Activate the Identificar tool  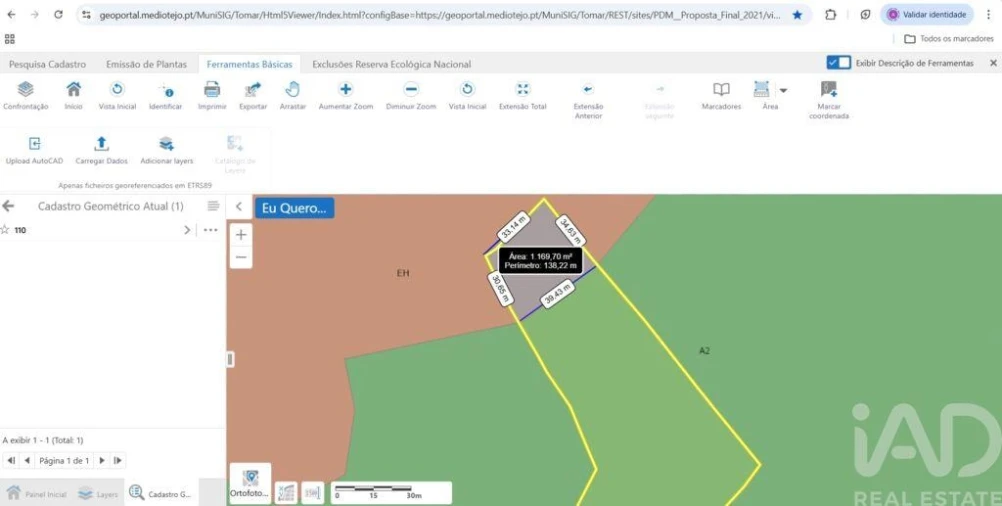click(166, 96)
